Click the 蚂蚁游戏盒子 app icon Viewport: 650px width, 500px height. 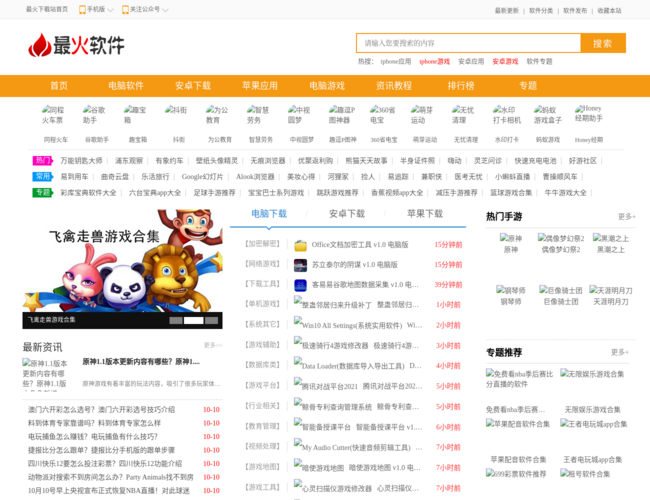(x=548, y=115)
